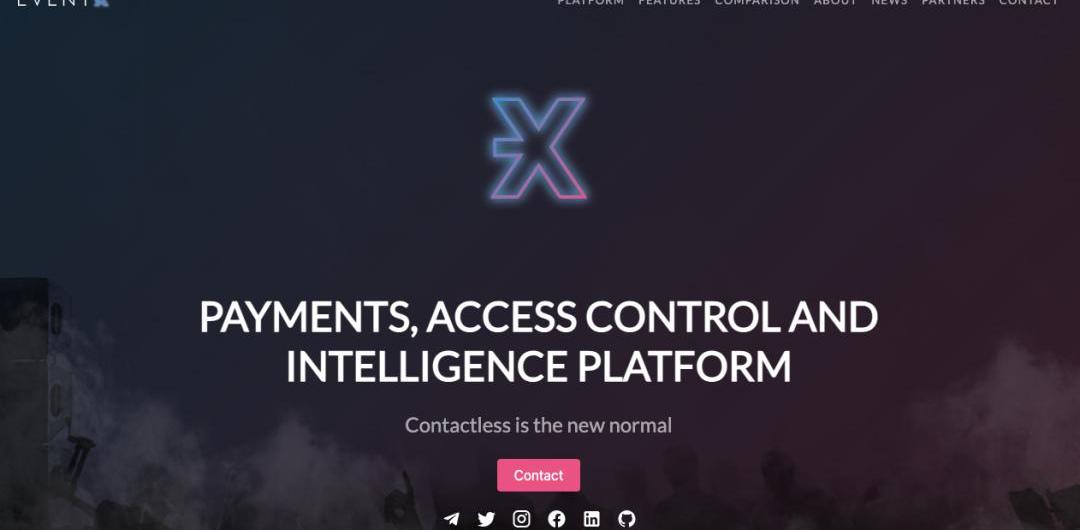The image size is (1080, 530).
Task: Navigate to the News section
Action: [889, 2]
